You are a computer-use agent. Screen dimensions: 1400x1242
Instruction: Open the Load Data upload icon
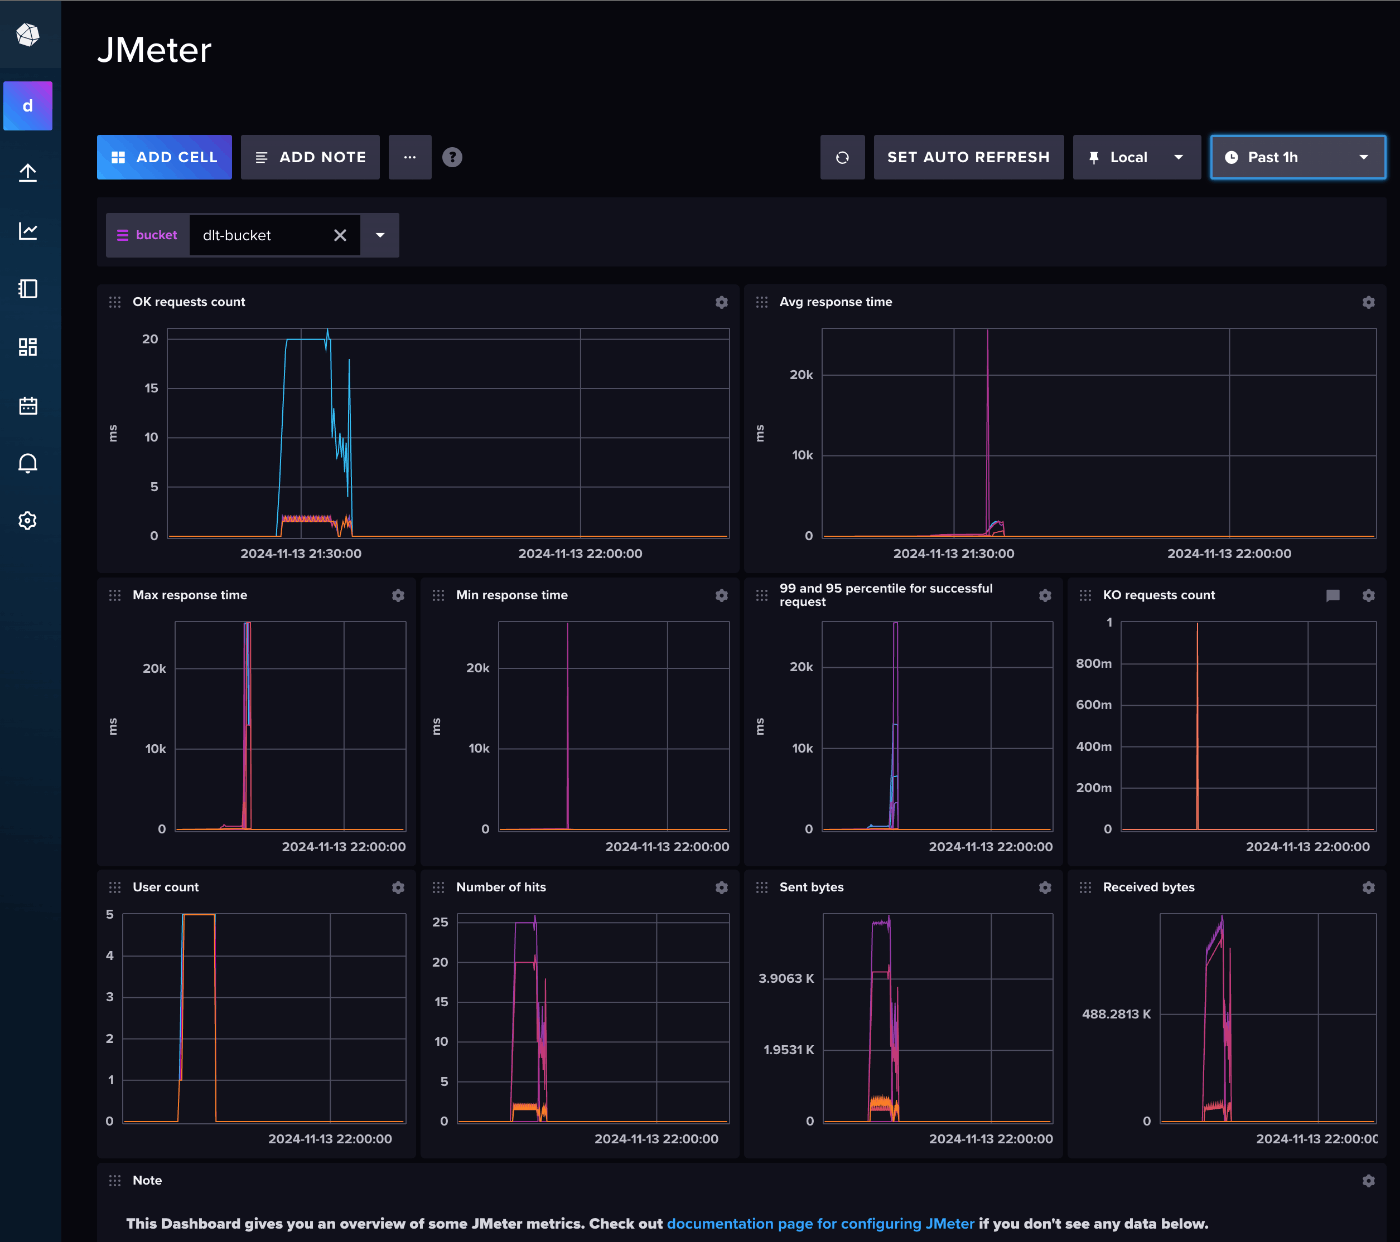pos(28,173)
